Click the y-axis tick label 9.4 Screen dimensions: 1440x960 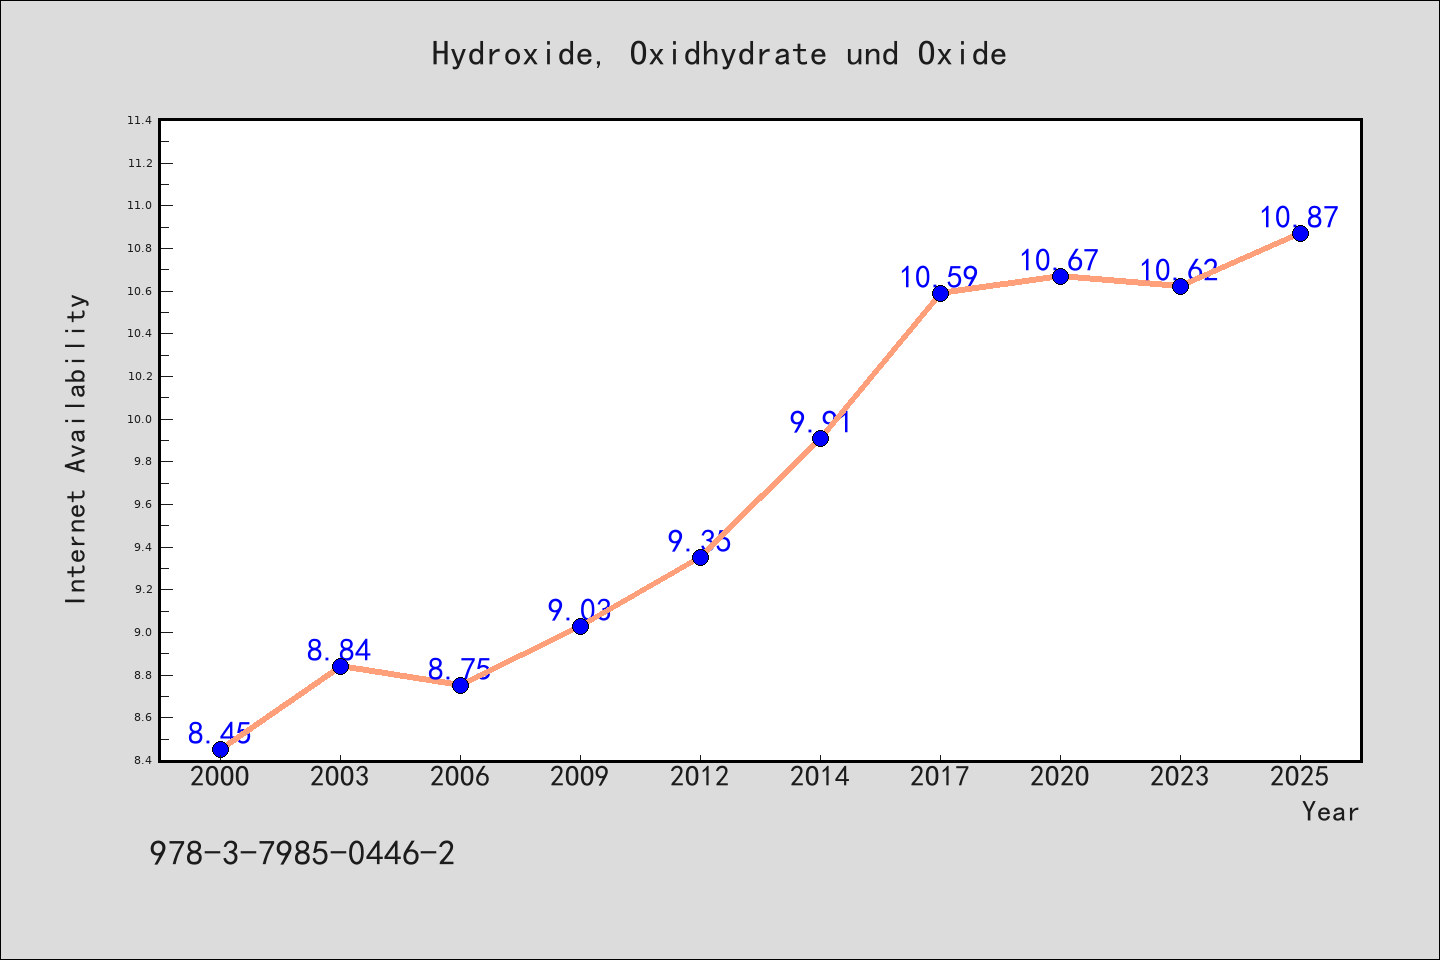click(x=142, y=548)
